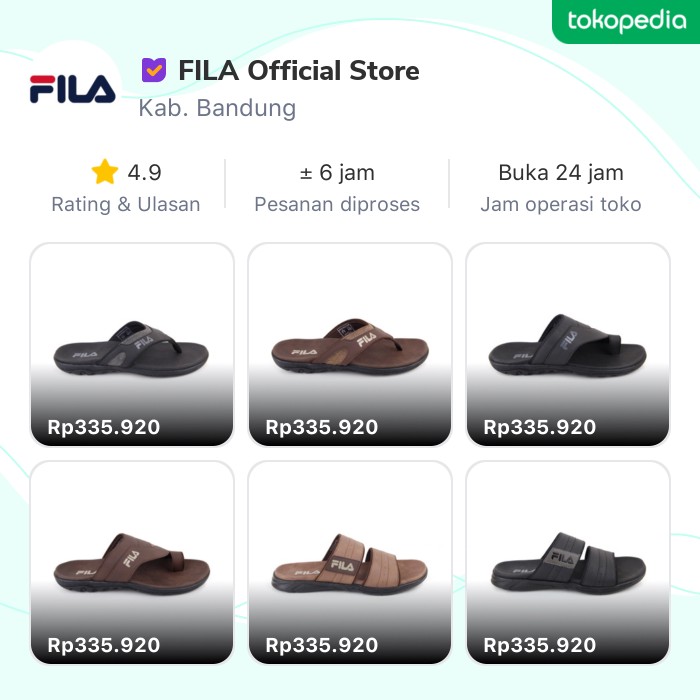Select the Jam operasi toko label
The image size is (700, 700).
coord(561,204)
